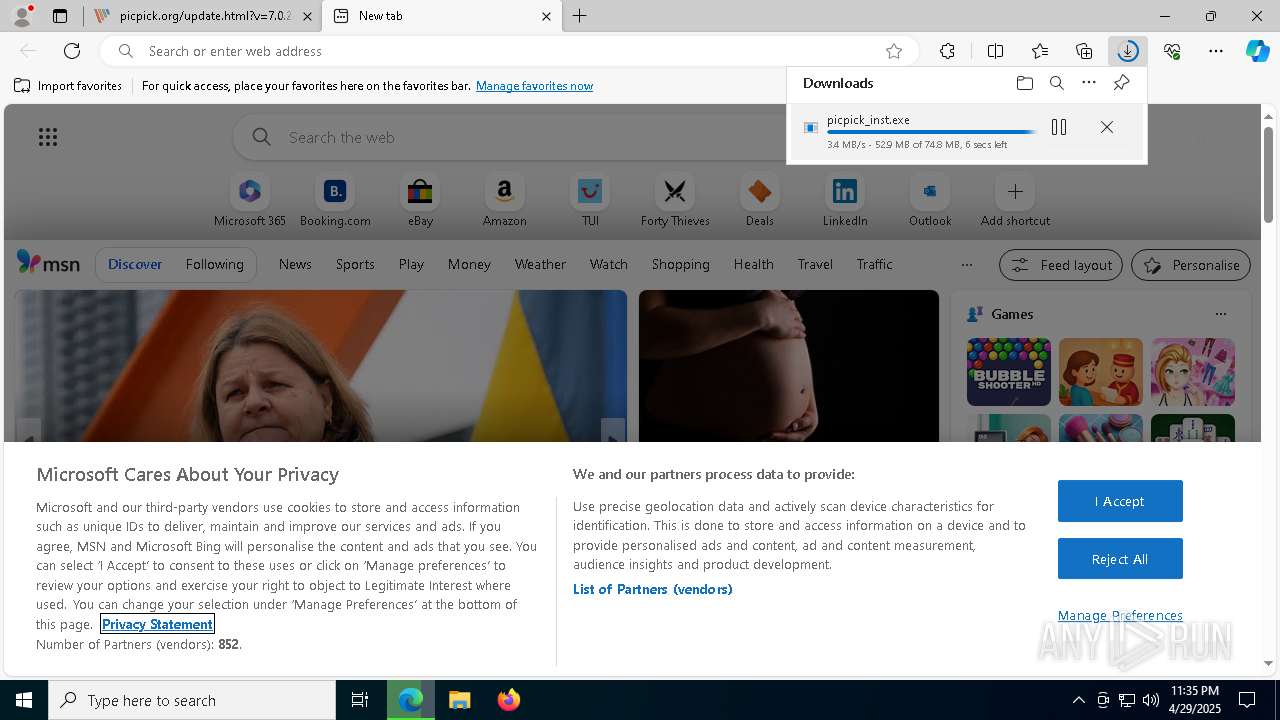This screenshot has width=1280, height=720.
Task: Click Import favorites
Action: click(x=68, y=86)
